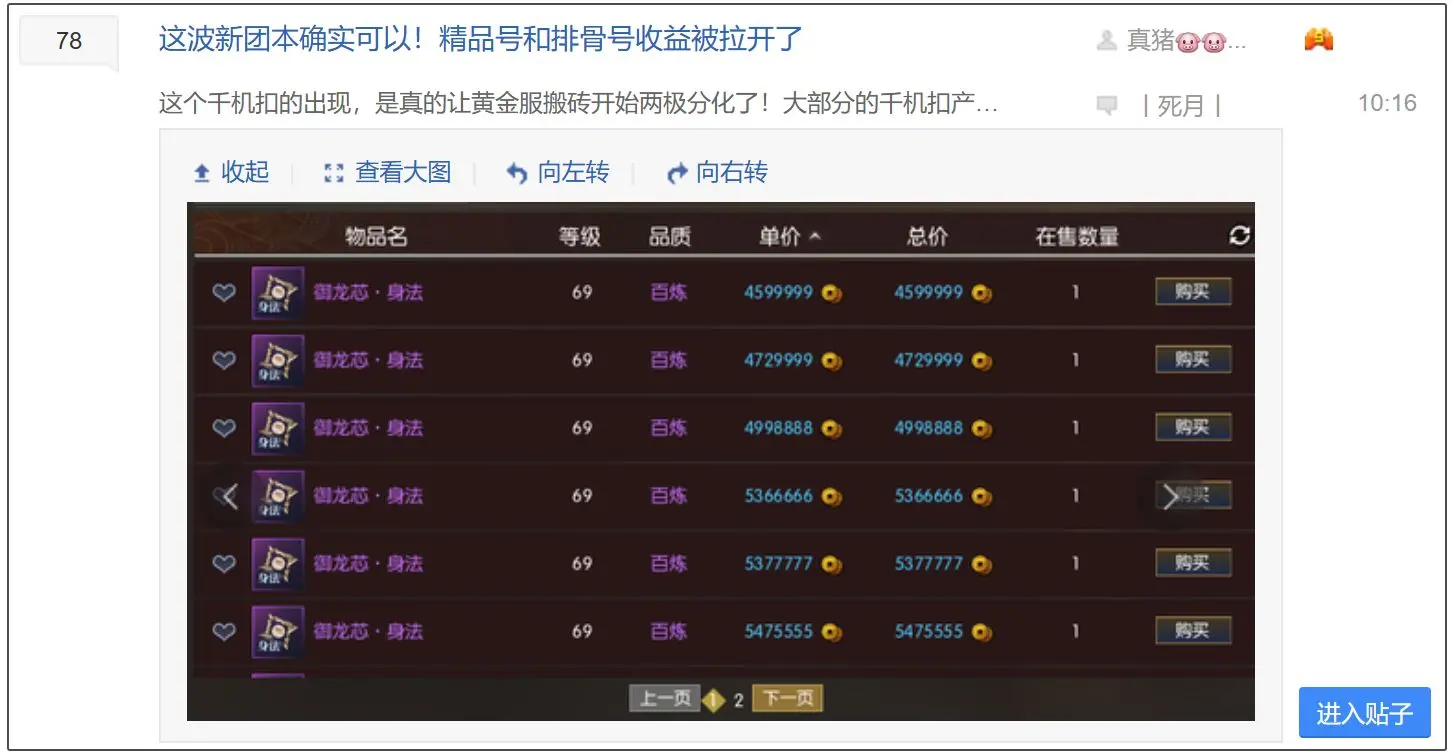The height and width of the screenshot is (755, 1451).
Task: Favorite the 4599999 listing with the heart
Action: click(224, 292)
